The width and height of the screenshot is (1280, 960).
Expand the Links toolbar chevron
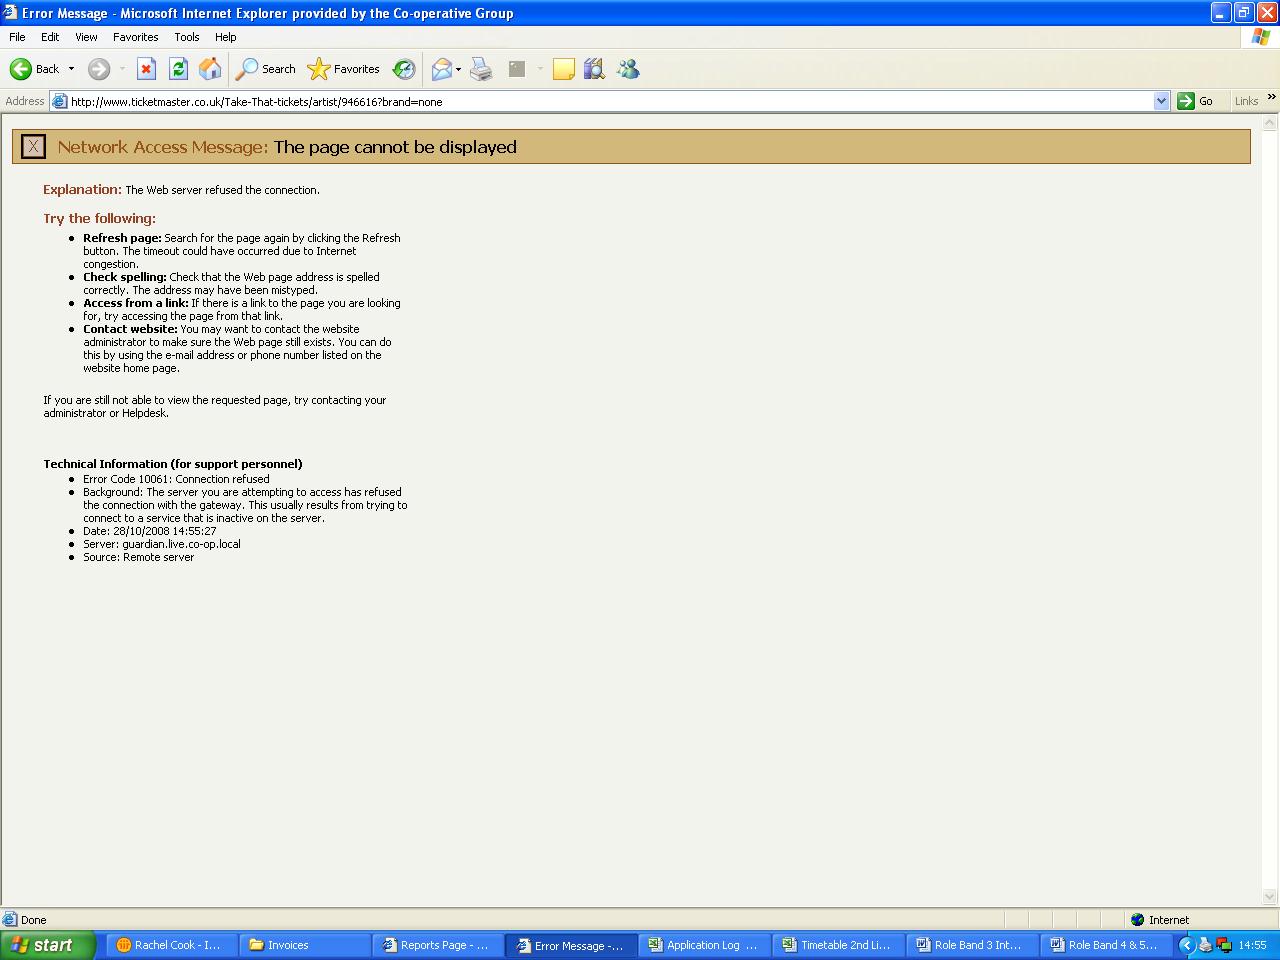tap(1271, 97)
